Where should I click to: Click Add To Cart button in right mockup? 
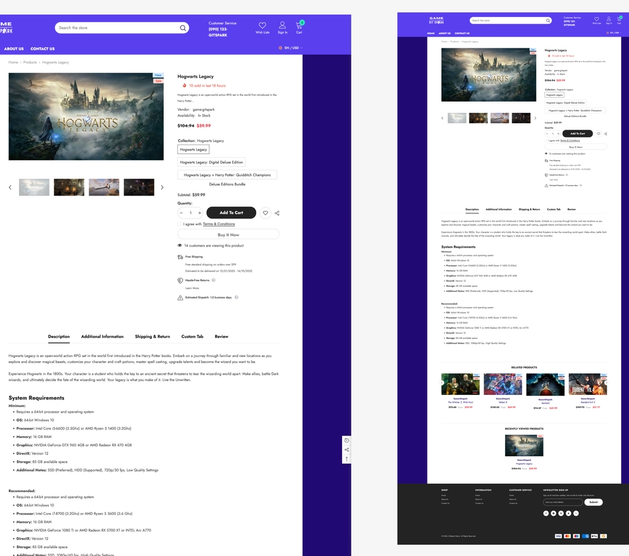577,134
